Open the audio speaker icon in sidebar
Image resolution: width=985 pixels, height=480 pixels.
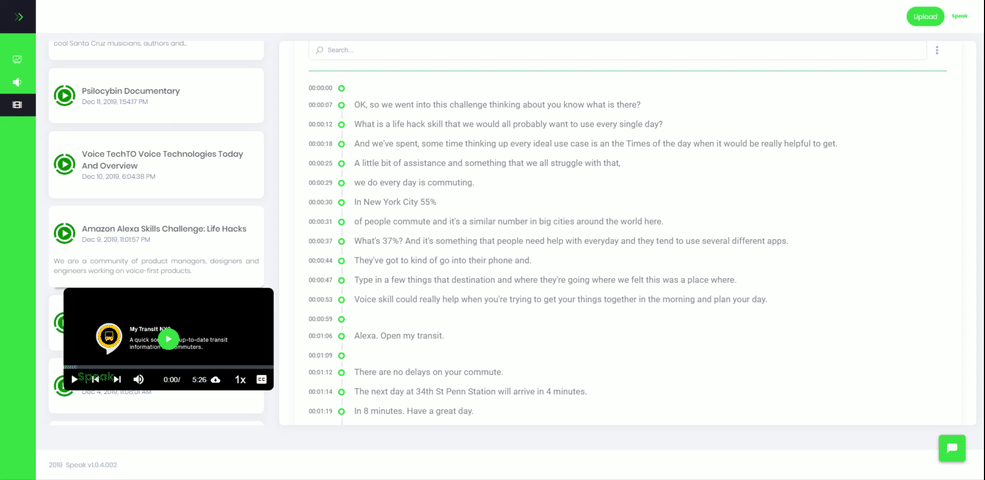tap(18, 82)
